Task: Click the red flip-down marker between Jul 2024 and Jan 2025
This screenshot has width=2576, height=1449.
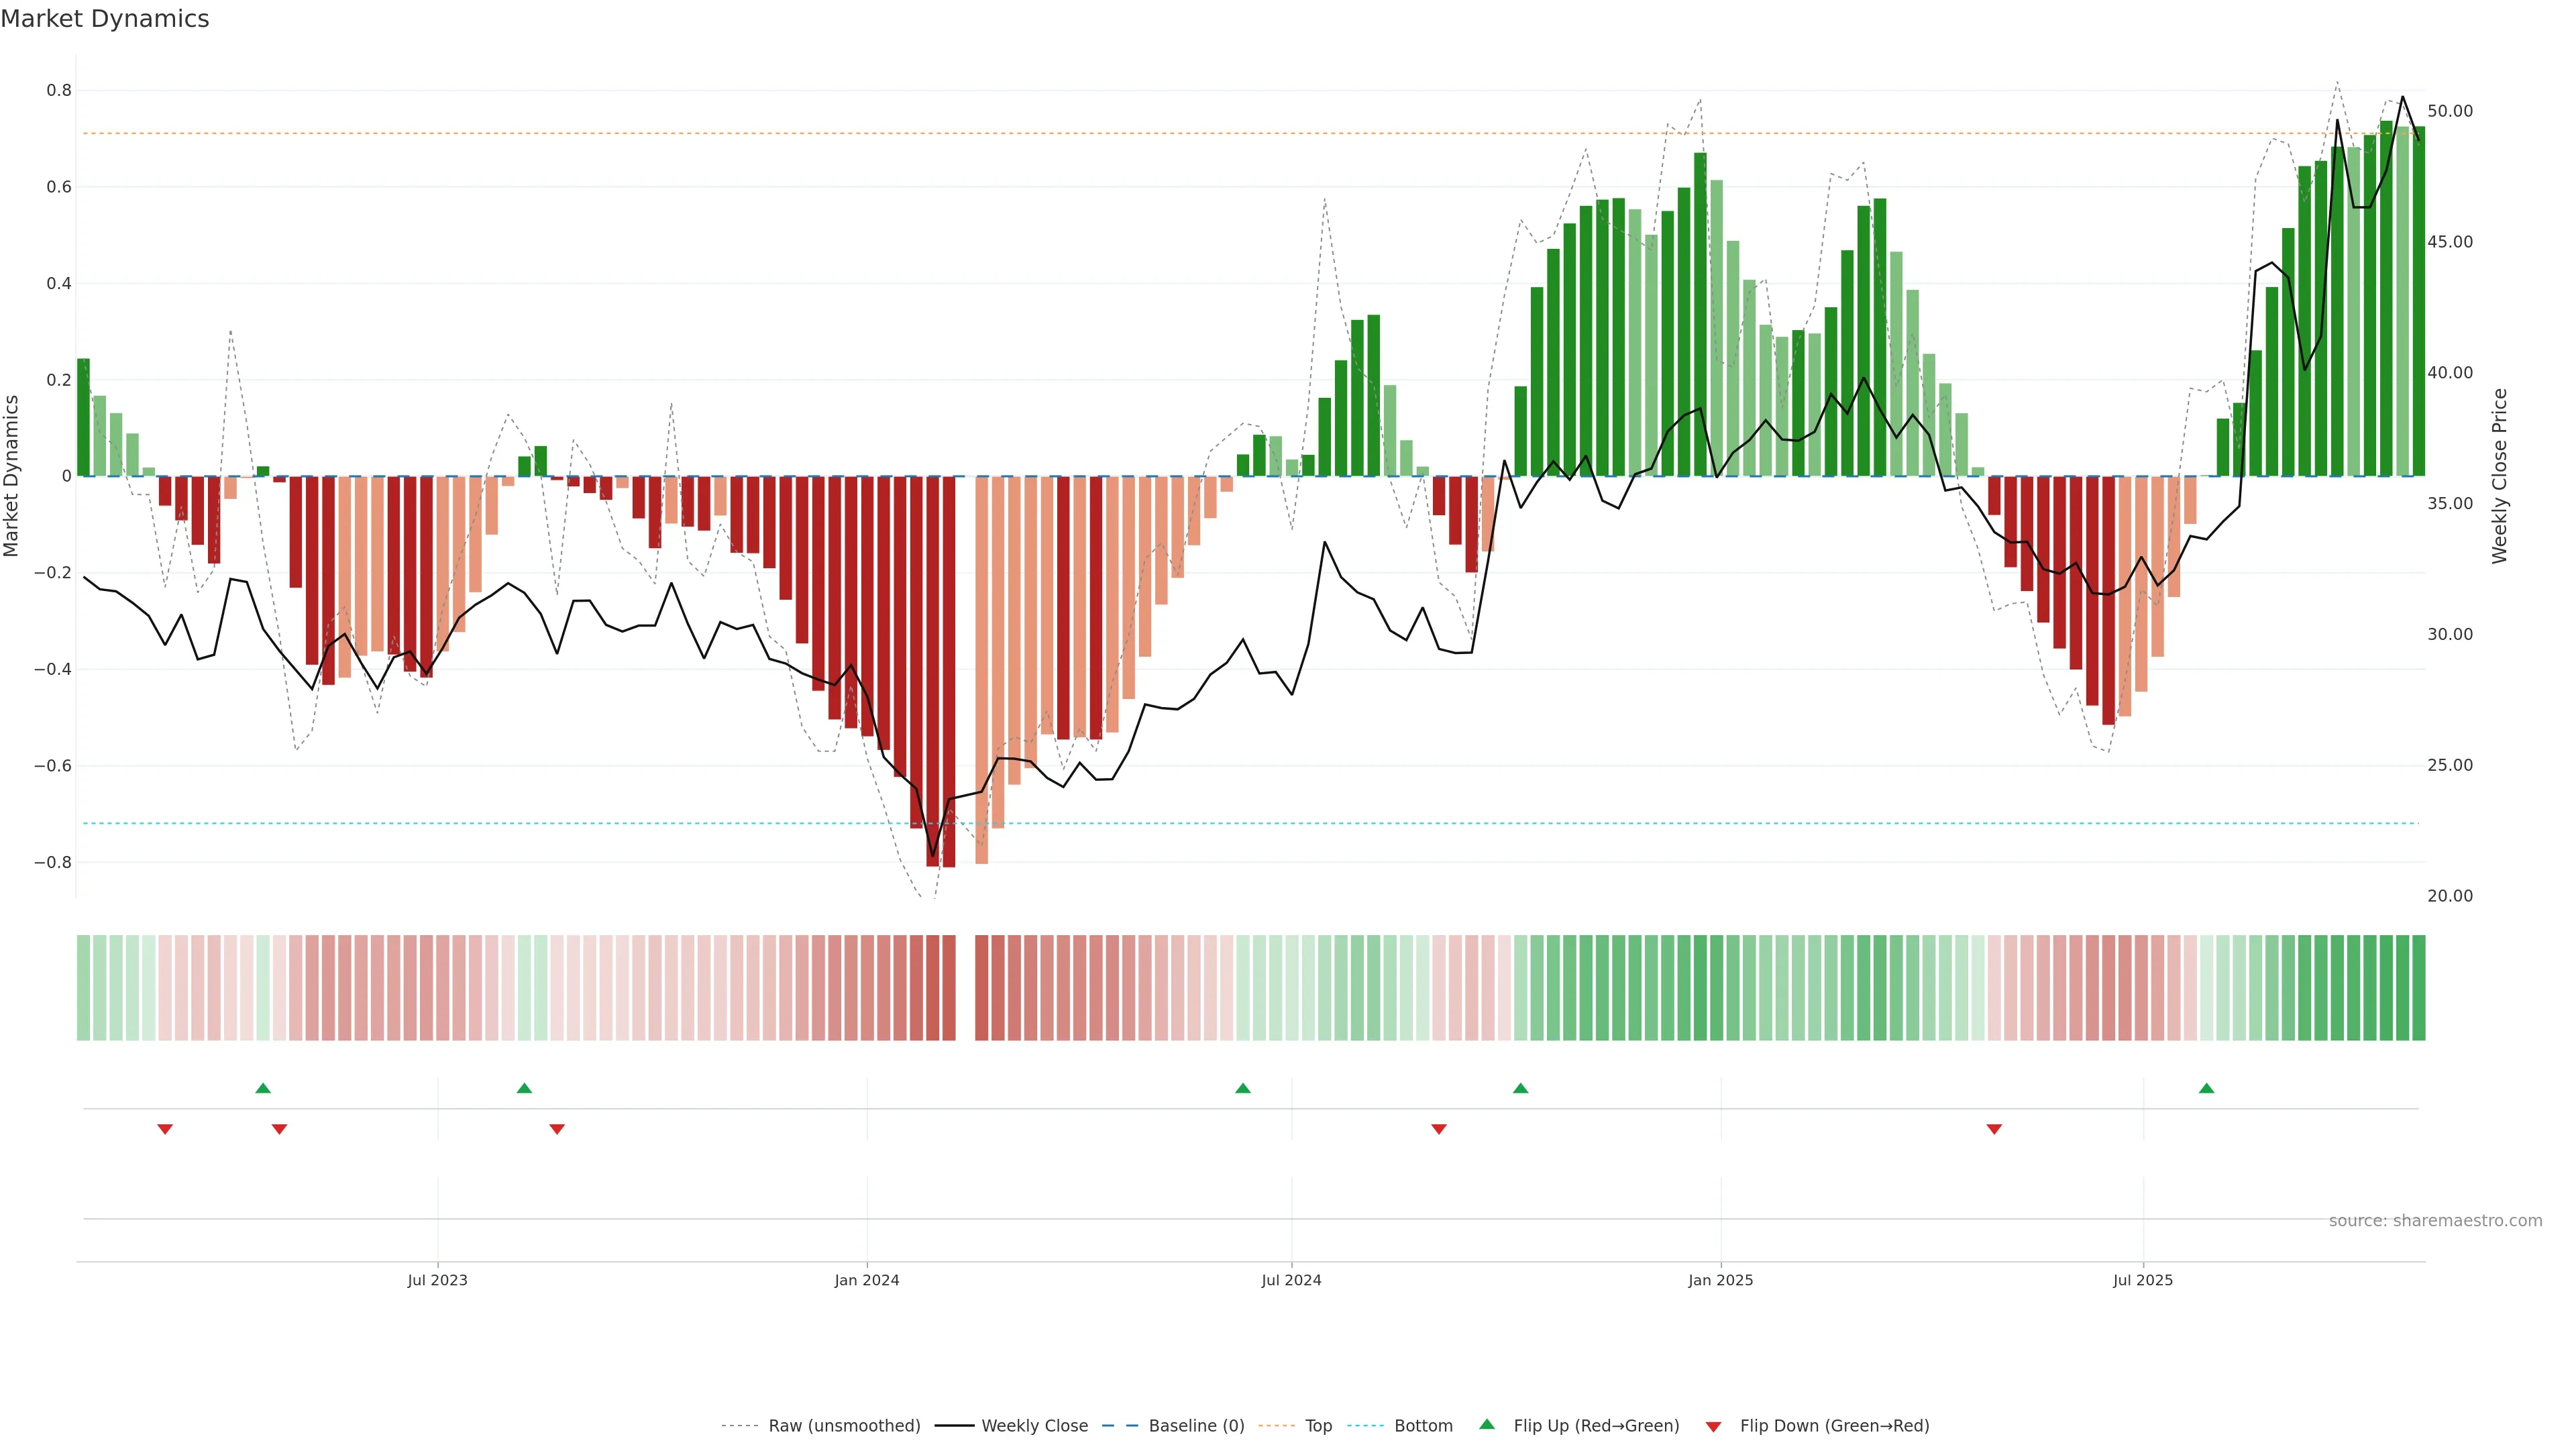Action: pos(1439,1129)
